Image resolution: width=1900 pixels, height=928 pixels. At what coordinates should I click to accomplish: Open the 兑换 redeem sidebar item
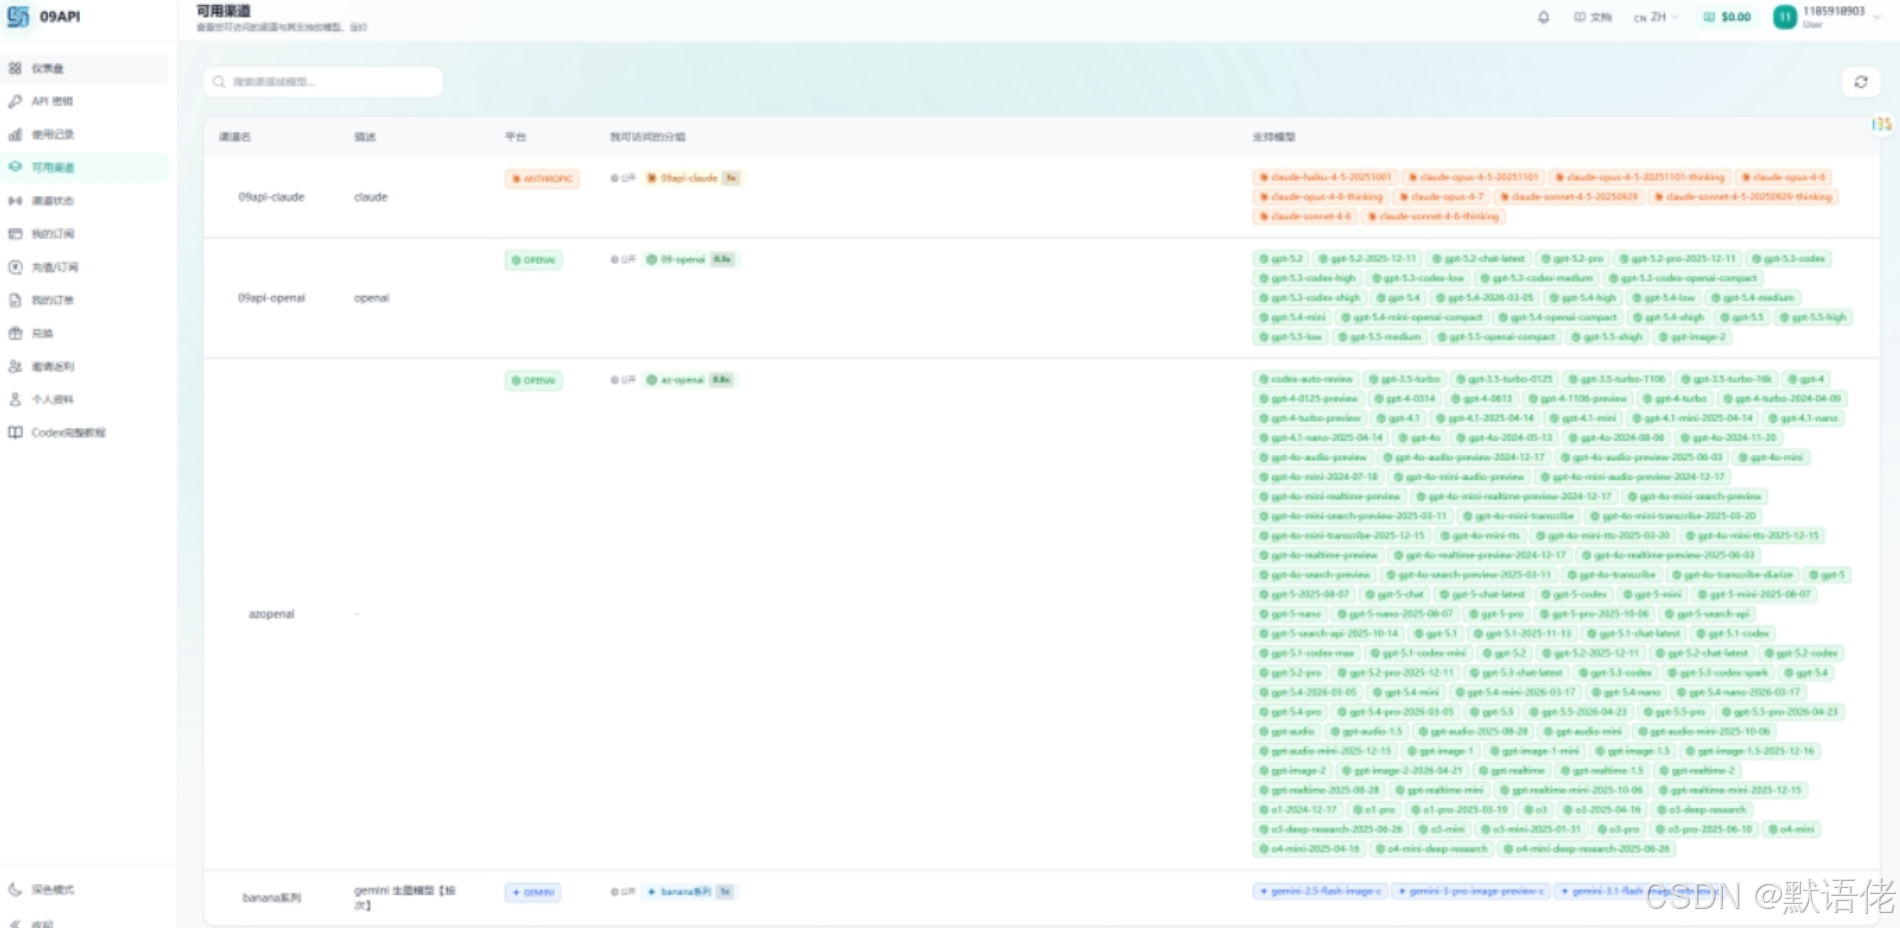[85, 333]
